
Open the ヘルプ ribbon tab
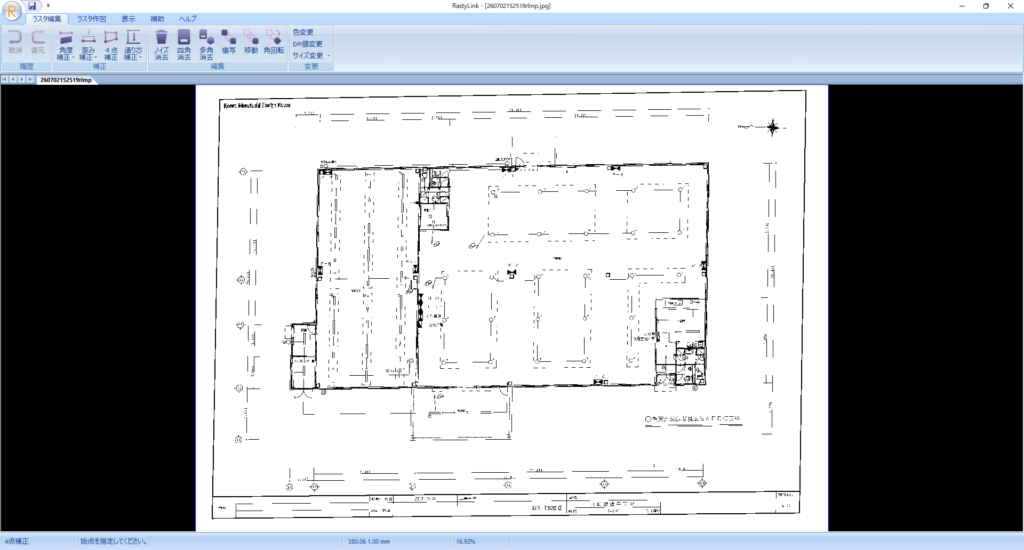click(x=187, y=19)
